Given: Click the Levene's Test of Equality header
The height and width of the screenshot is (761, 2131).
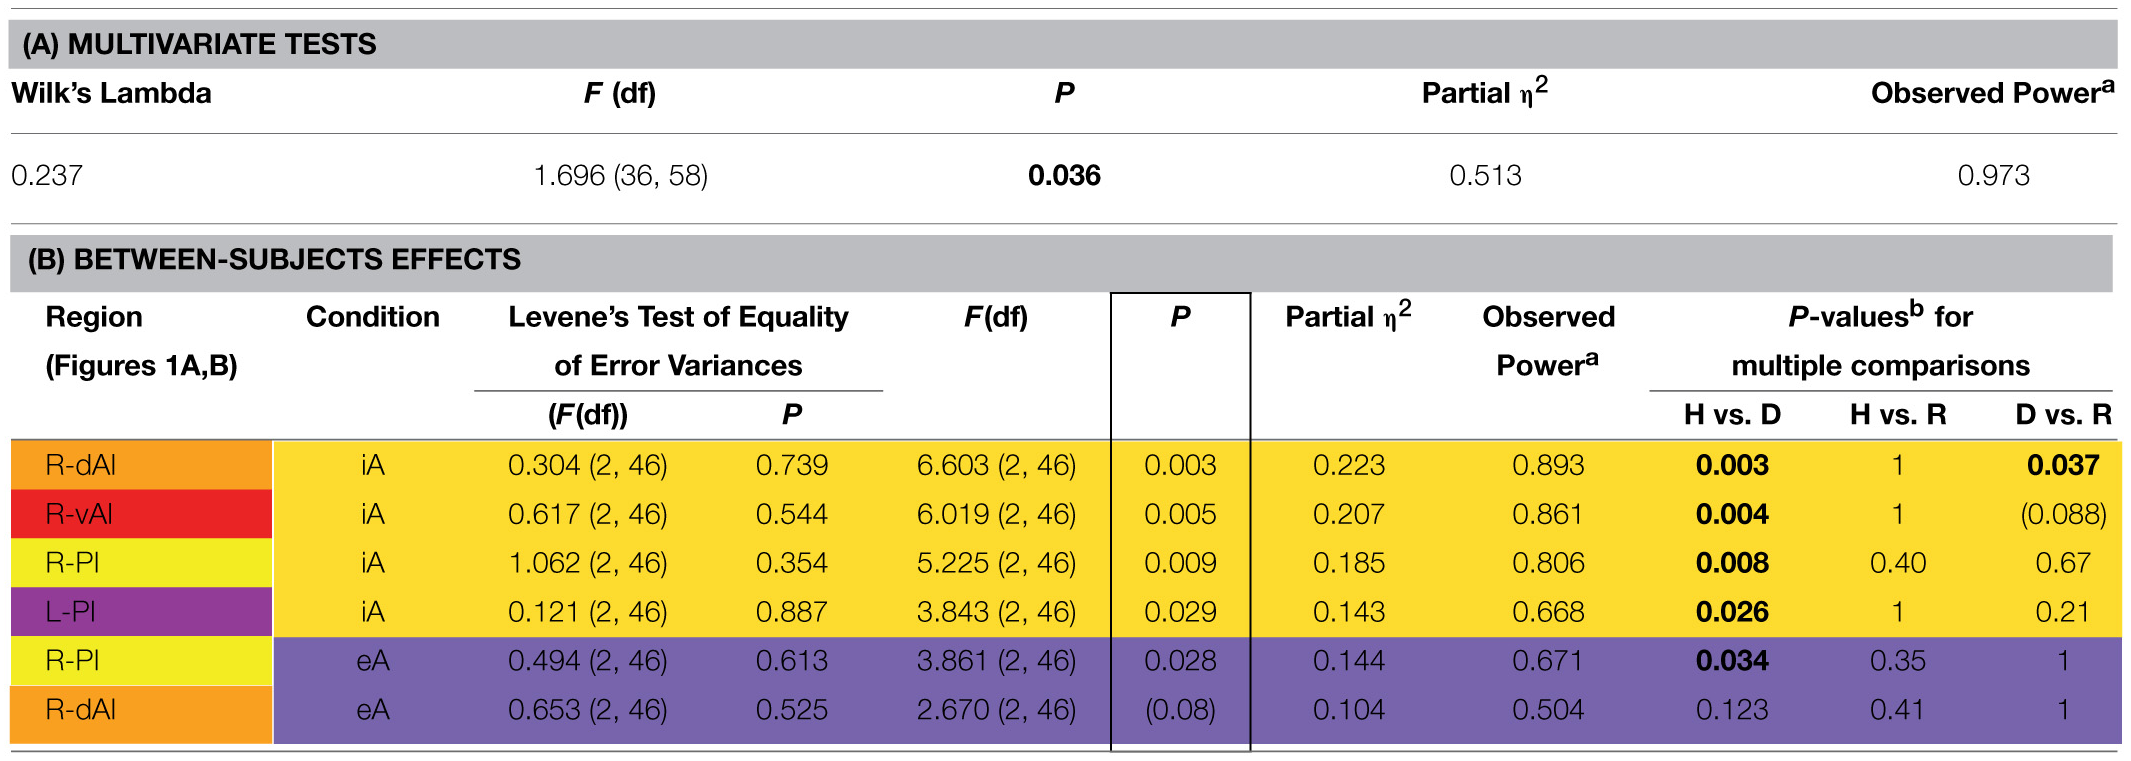Looking at the screenshot, I should coord(678,317).
